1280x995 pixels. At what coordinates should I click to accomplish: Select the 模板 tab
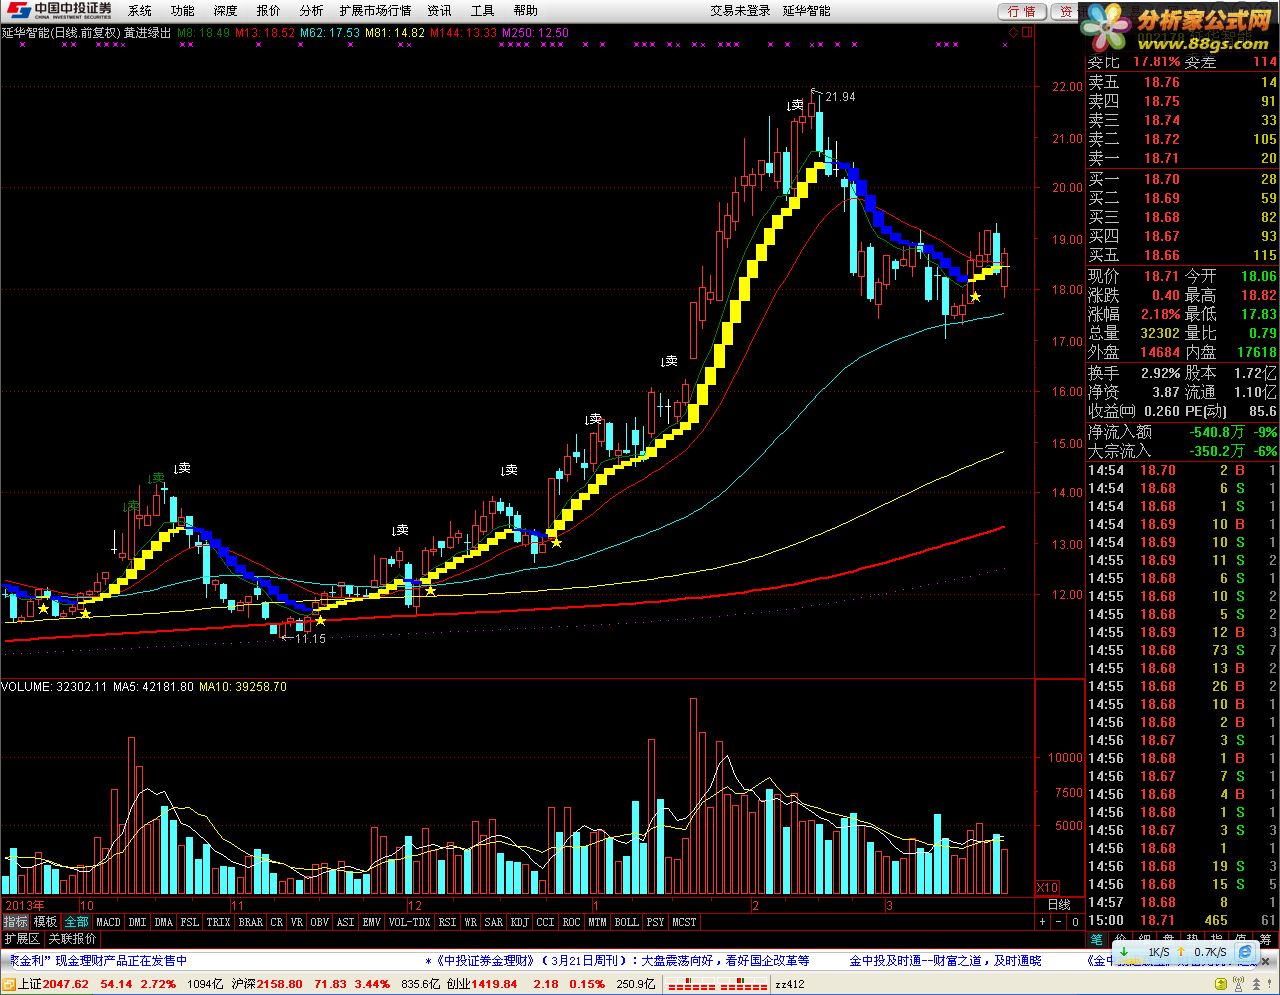coord(45,922)
